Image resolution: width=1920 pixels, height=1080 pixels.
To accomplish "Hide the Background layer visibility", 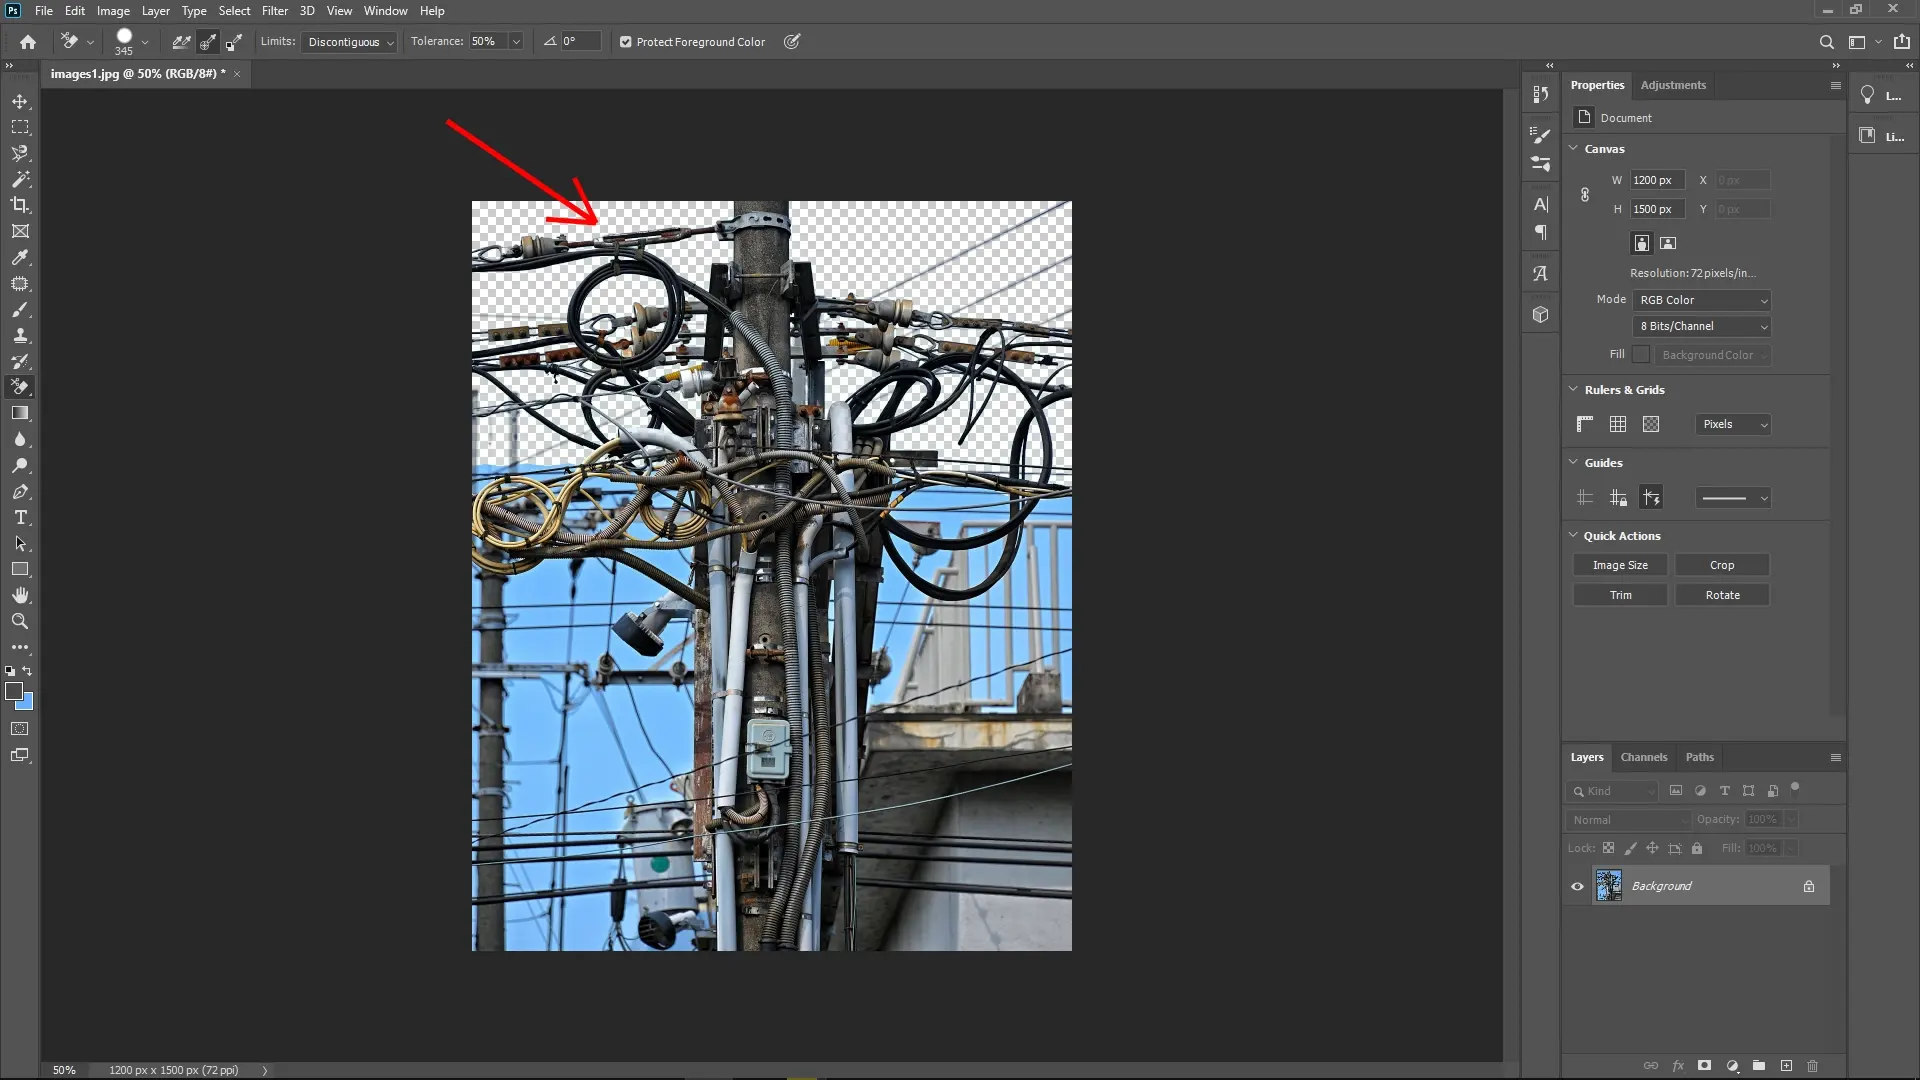I will point(1576,886).
